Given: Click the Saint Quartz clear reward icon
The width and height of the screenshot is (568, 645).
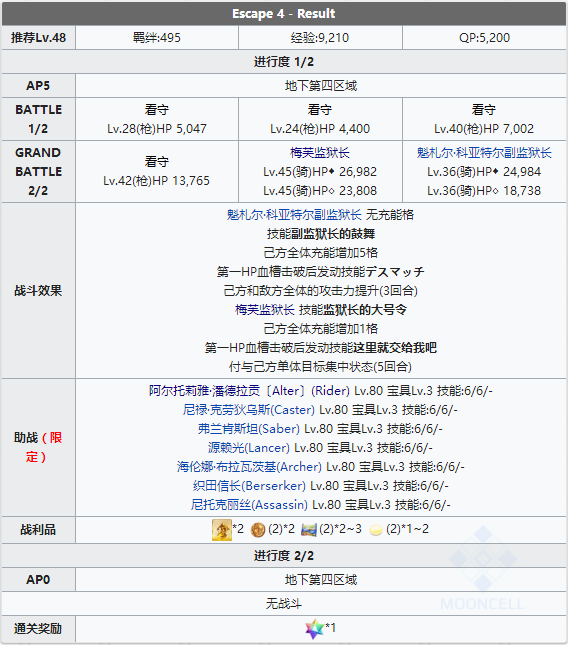Looking at the screenshot, I should point(315,629).
